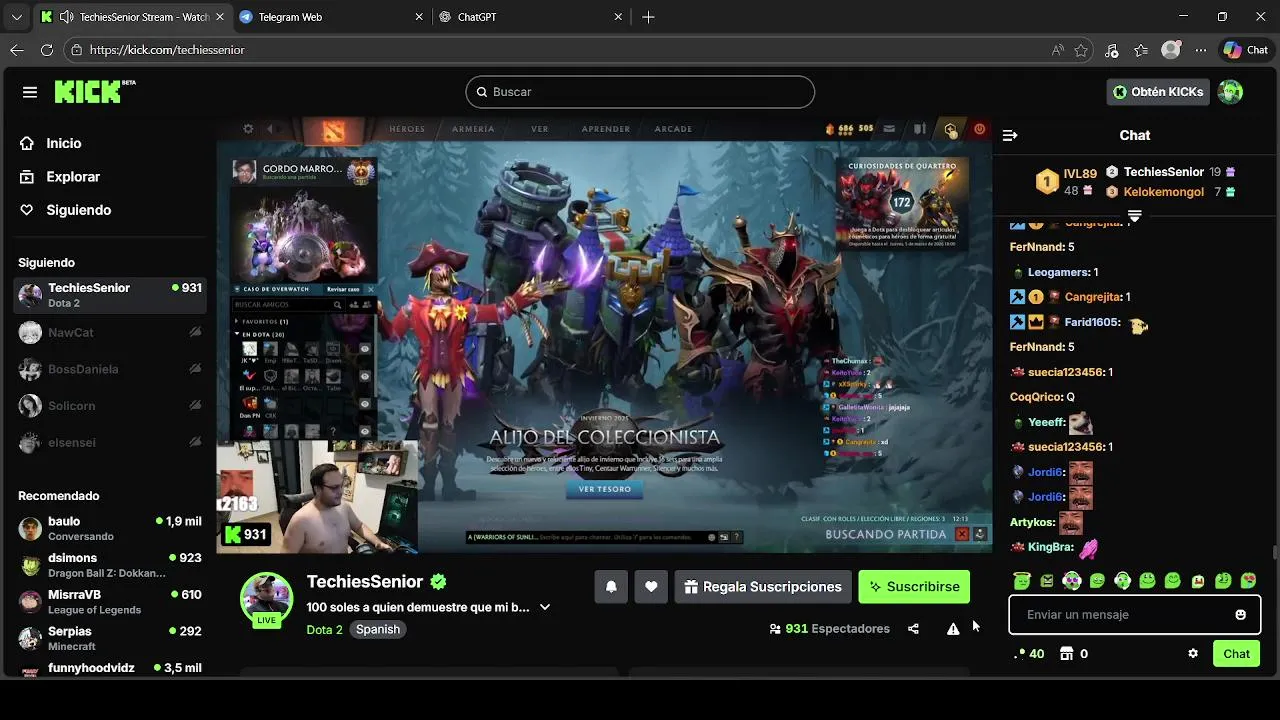The image size is (1280, 720).
Task: Open recommended channel dsimons
Action: 110,565
